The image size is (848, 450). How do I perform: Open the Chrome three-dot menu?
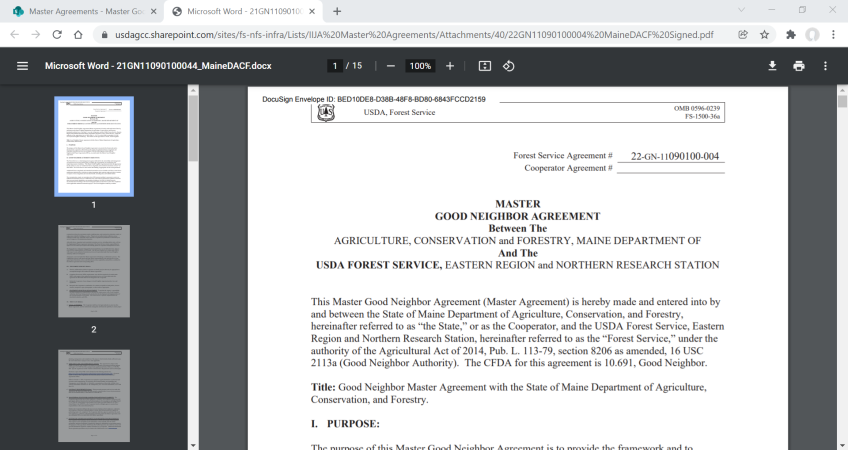(833, 35)
